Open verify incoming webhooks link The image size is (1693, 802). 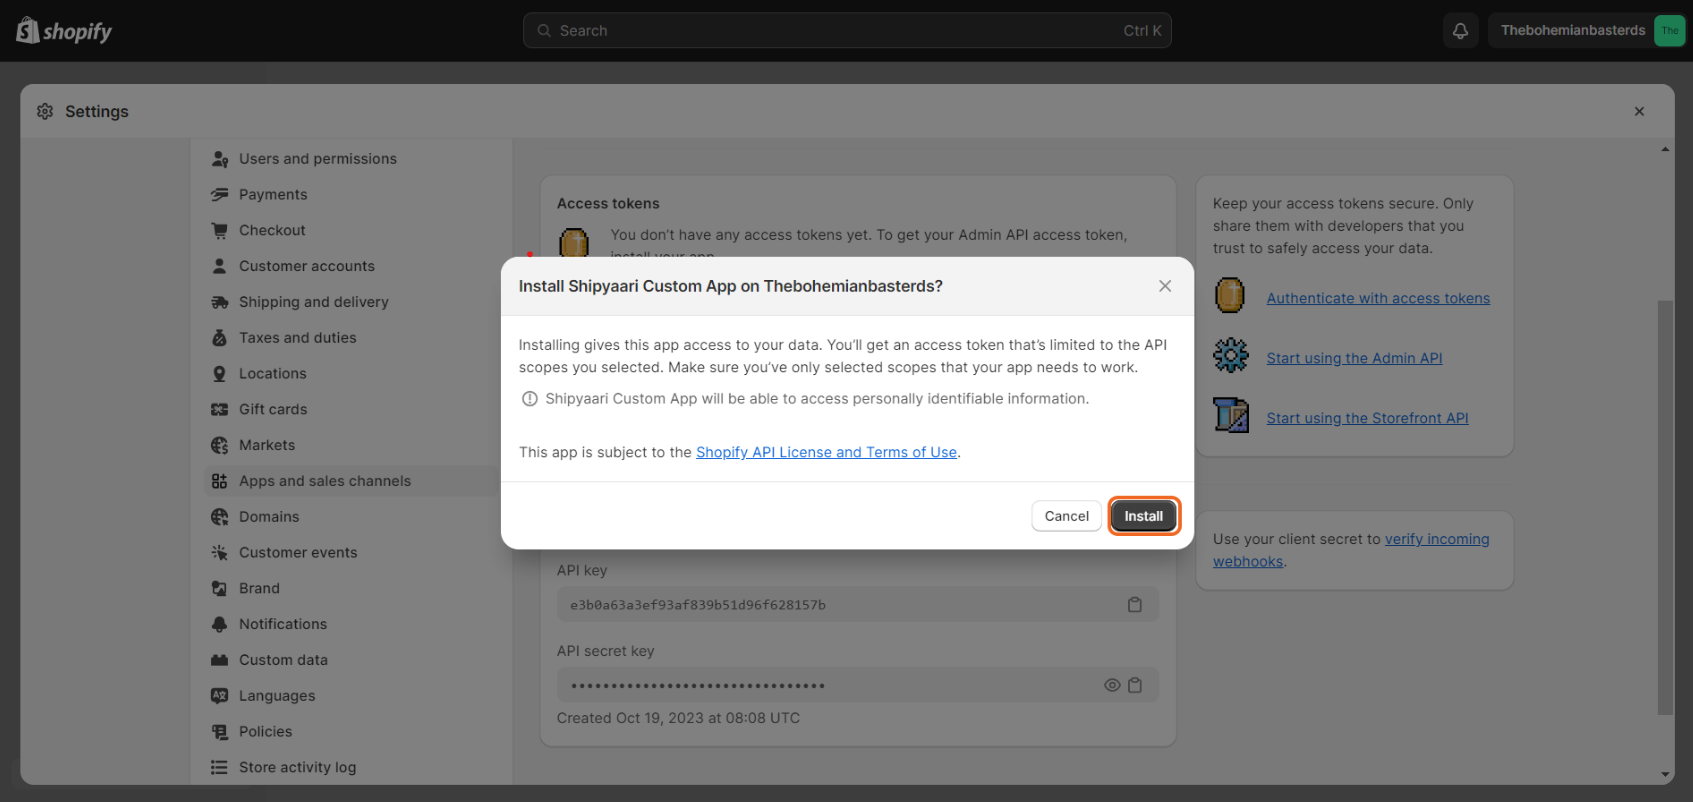(1351, 550)
